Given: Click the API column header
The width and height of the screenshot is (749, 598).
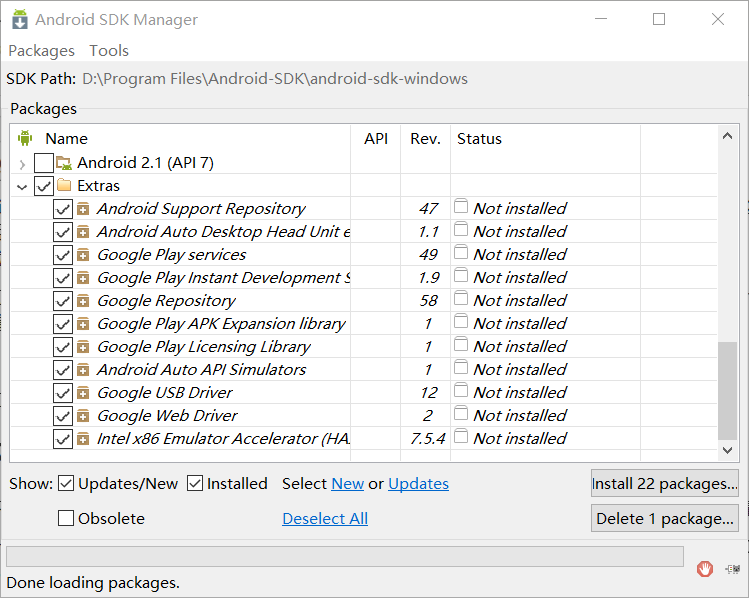Looking at the screenshot, I should click(x=376, y=139).
